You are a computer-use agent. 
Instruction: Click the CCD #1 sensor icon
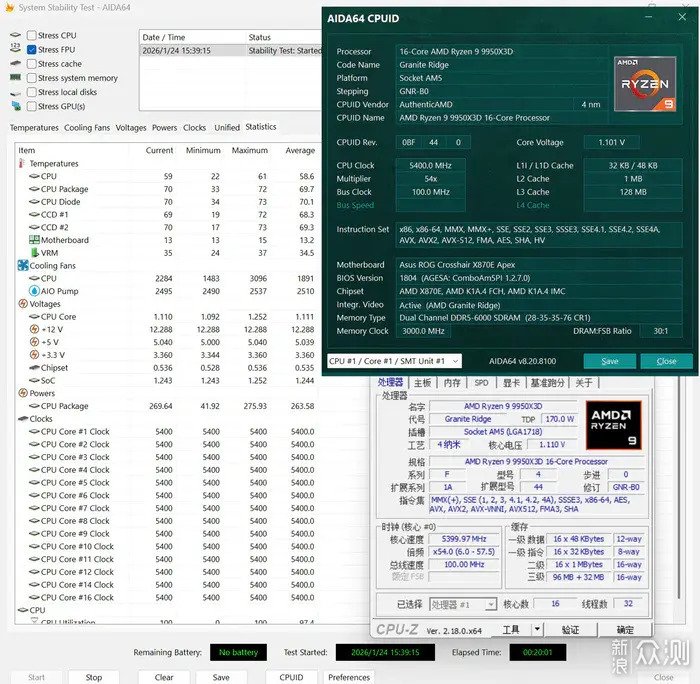34,214
